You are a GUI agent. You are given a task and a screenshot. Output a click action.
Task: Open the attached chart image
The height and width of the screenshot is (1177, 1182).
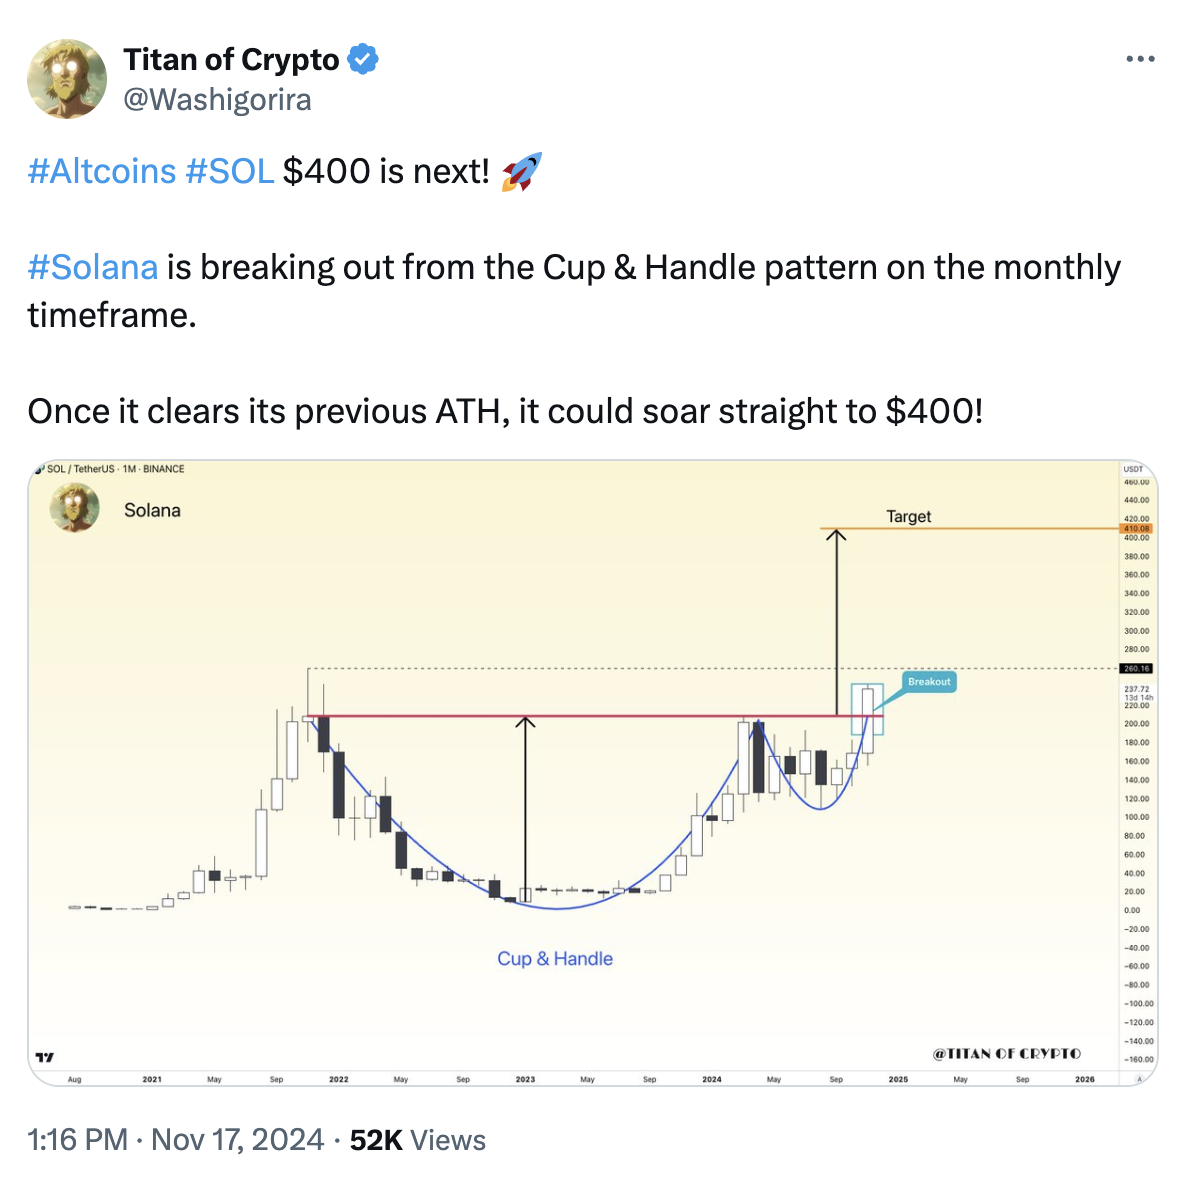click(593, 773)
